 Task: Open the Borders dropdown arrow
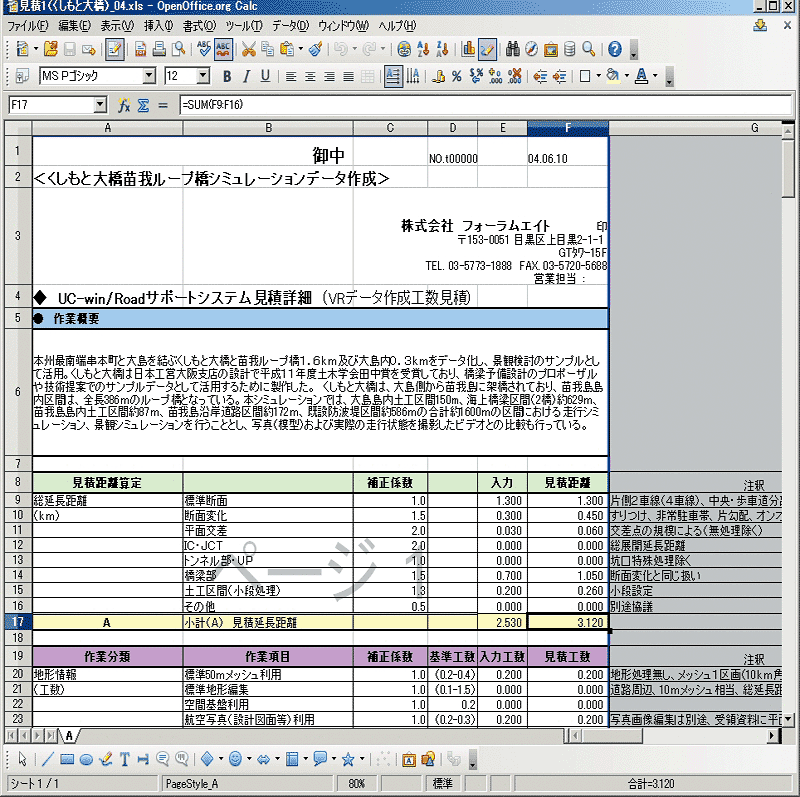point(598,77)
